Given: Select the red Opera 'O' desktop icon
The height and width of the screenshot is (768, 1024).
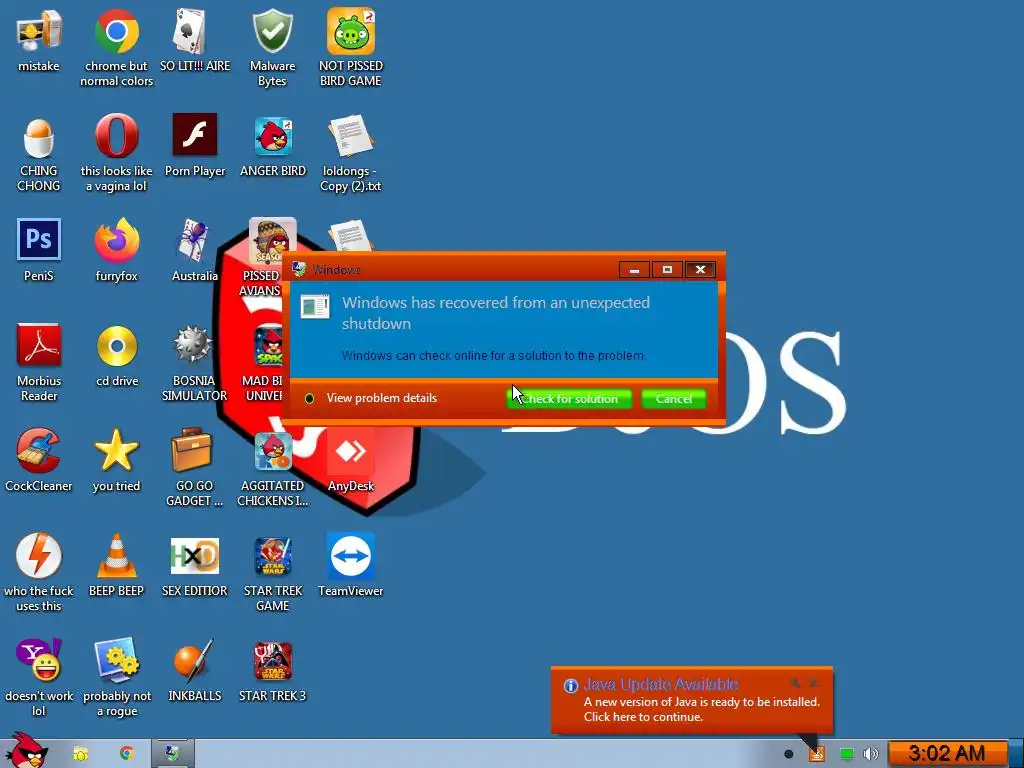Looking at the screenshot, I should (116, 136).
